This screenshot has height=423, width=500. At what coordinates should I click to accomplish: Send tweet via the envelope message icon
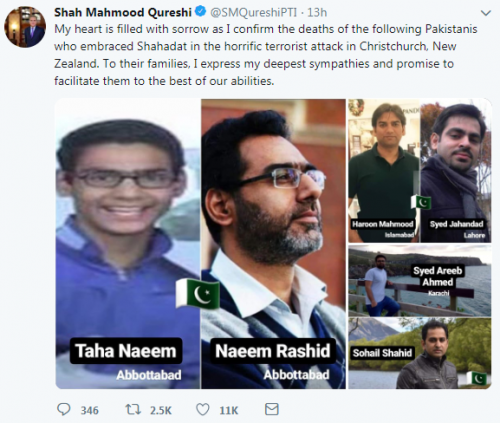tap(272, 409)
